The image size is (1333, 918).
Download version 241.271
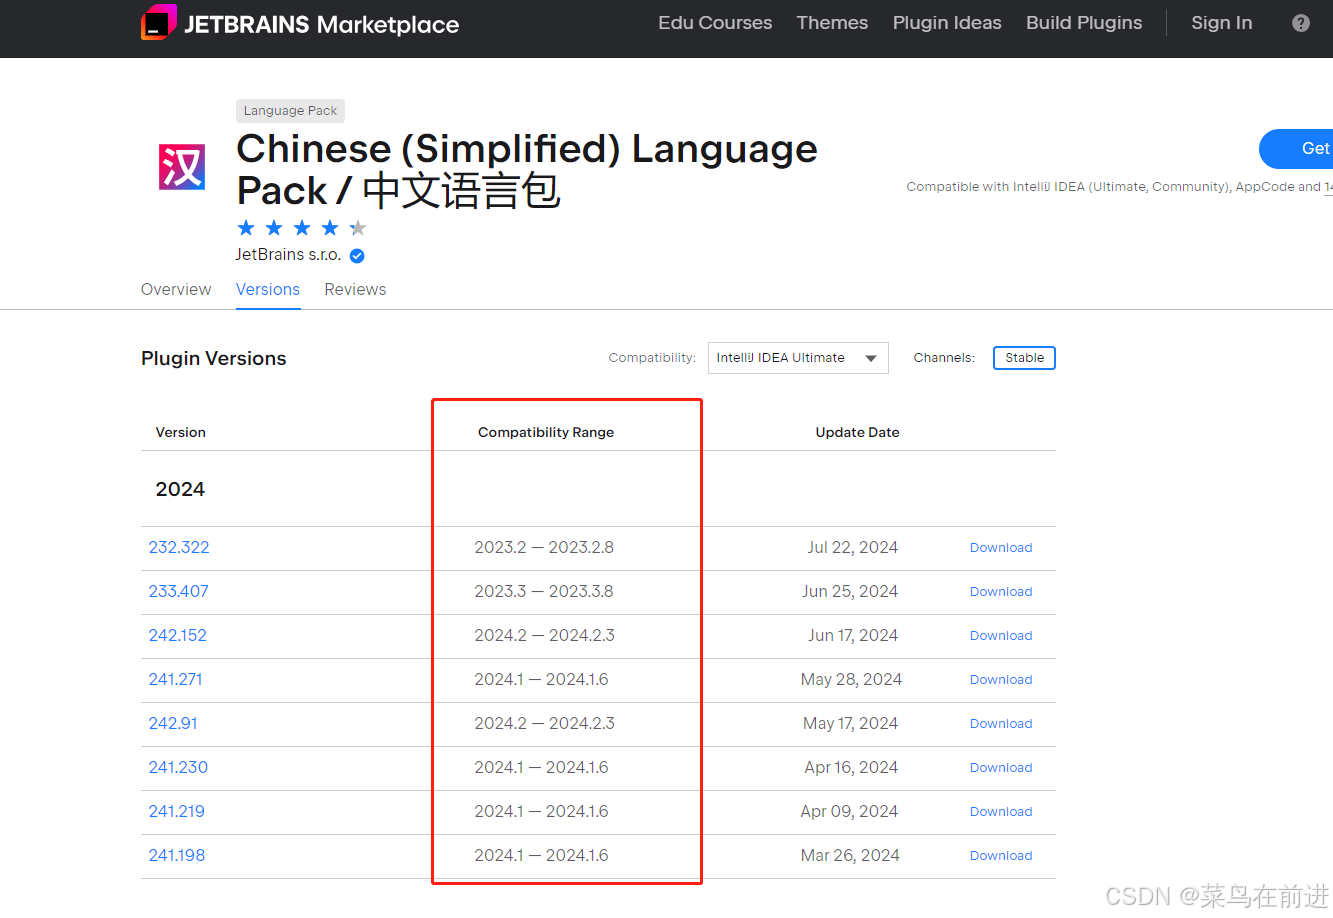click(x=1001, y=680)
